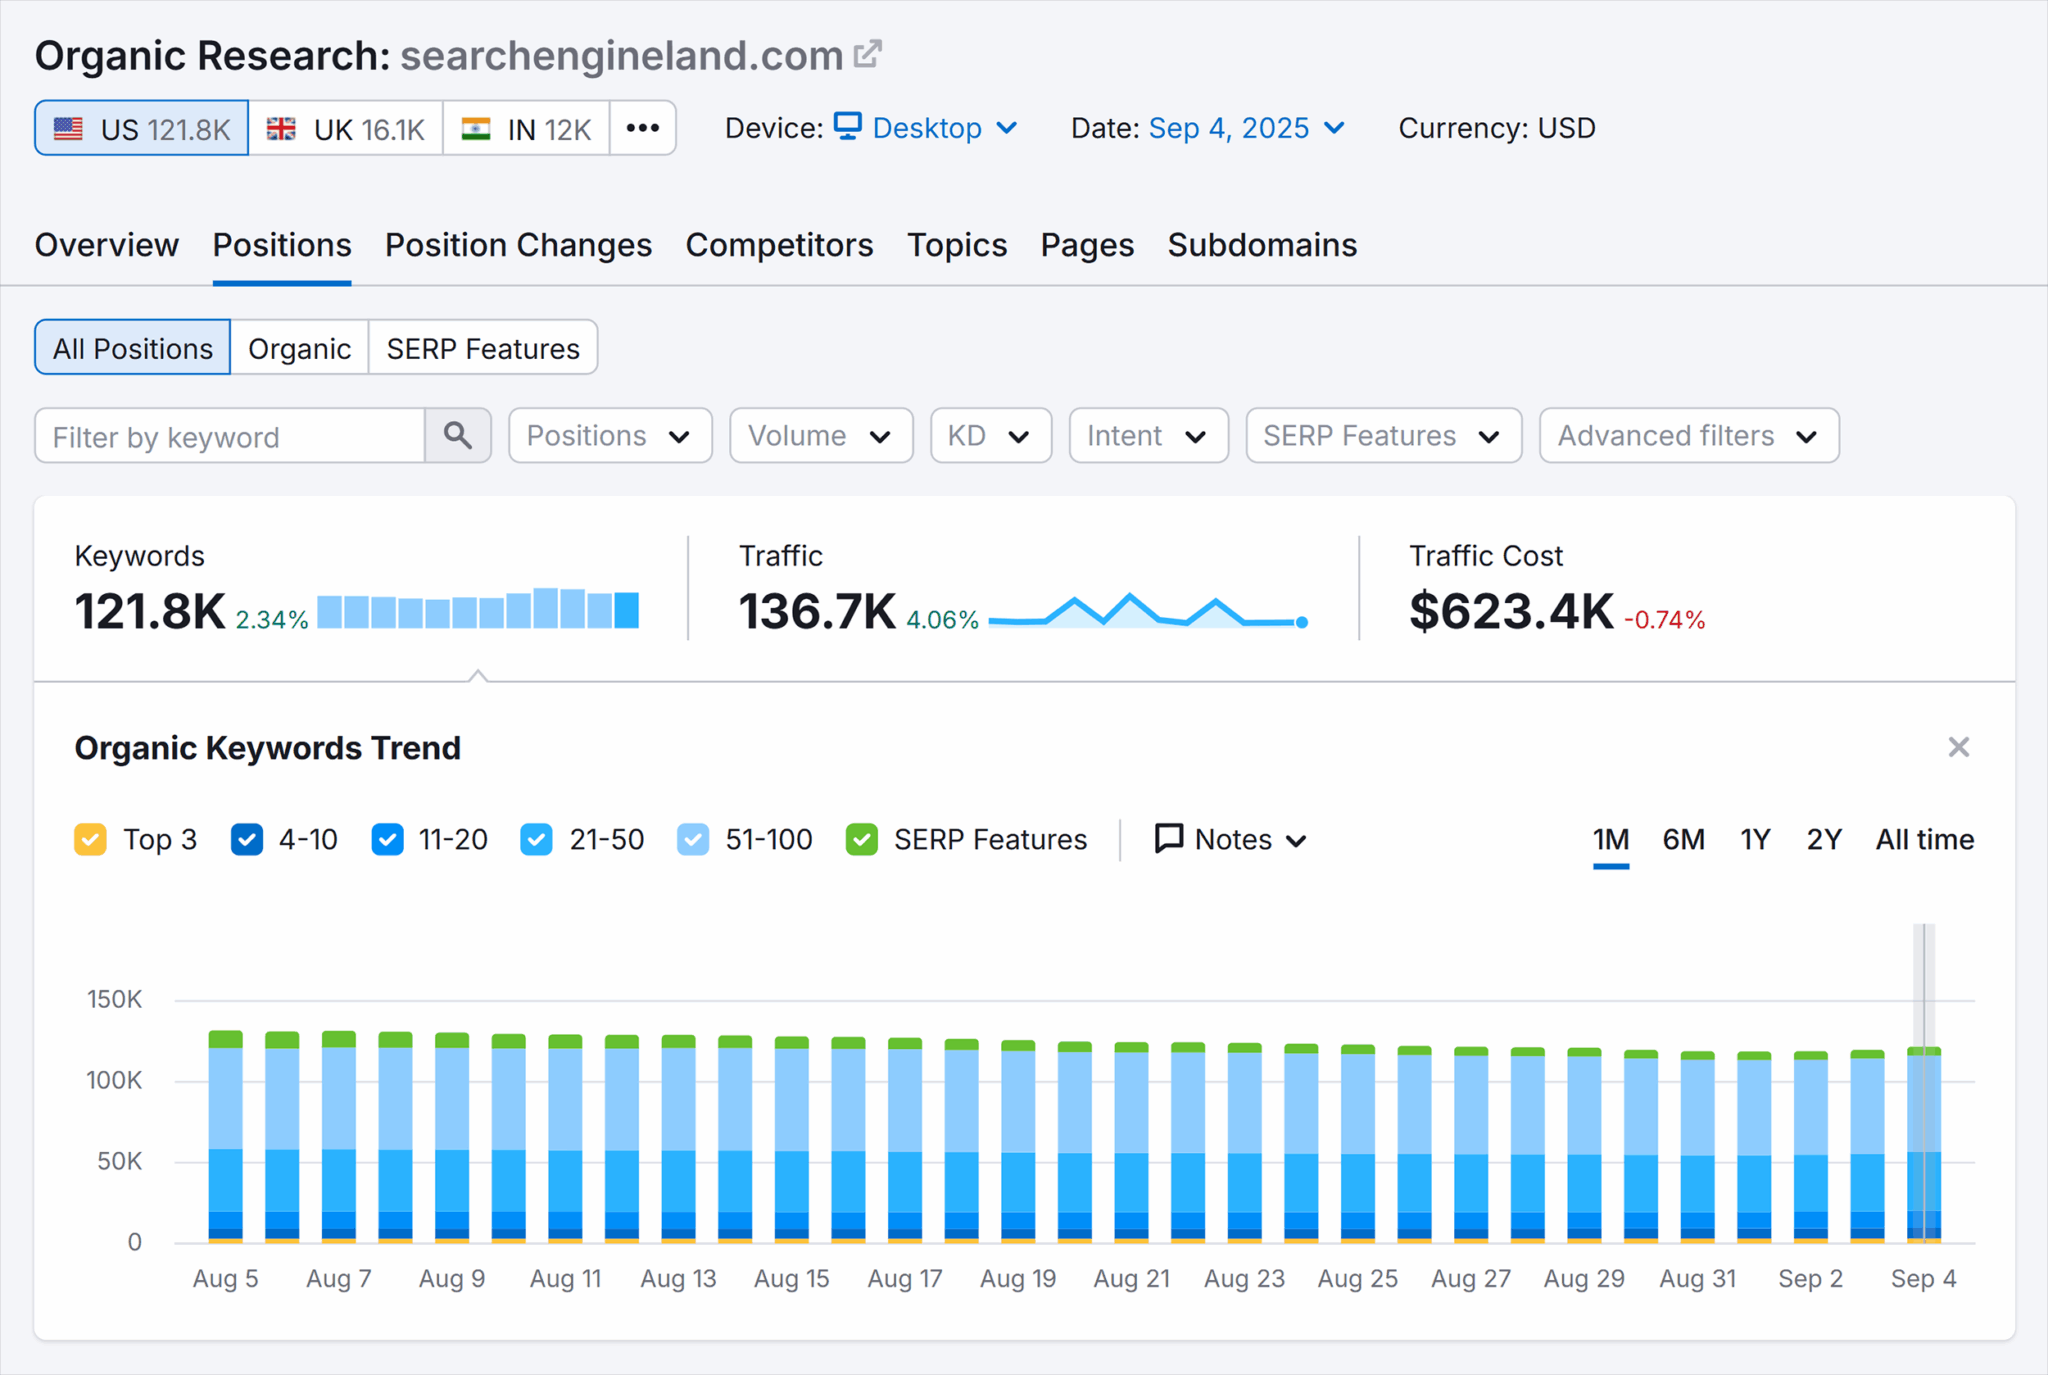Viewport: 2048px width, 1375px height.
Task: Toggle the 4-10 positions checkbox
Action: point(247,839)
